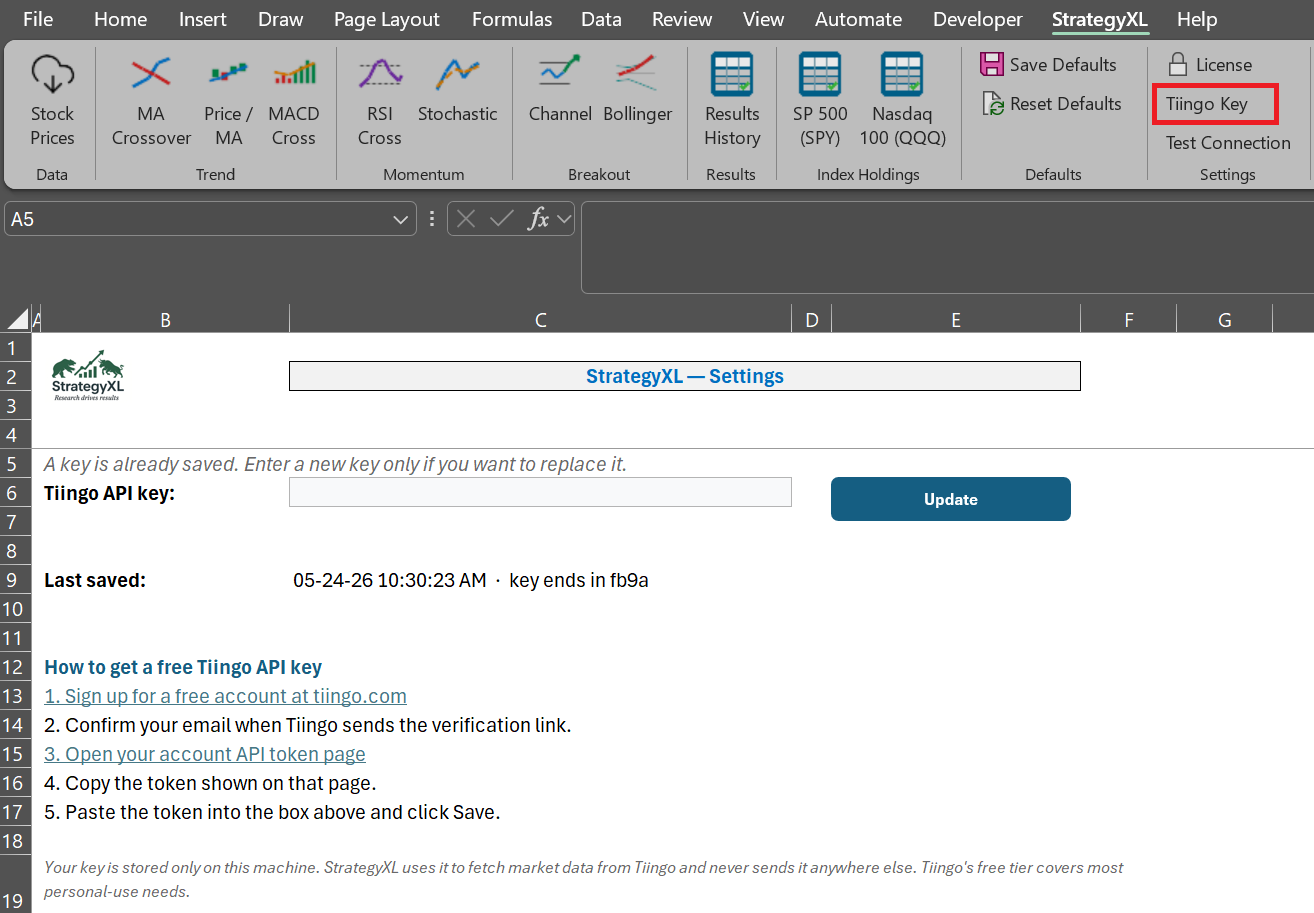Select the StrategyXL tab
Image resolution: width=1314 pixels, height=913 pixels.
coord(1099,19)
